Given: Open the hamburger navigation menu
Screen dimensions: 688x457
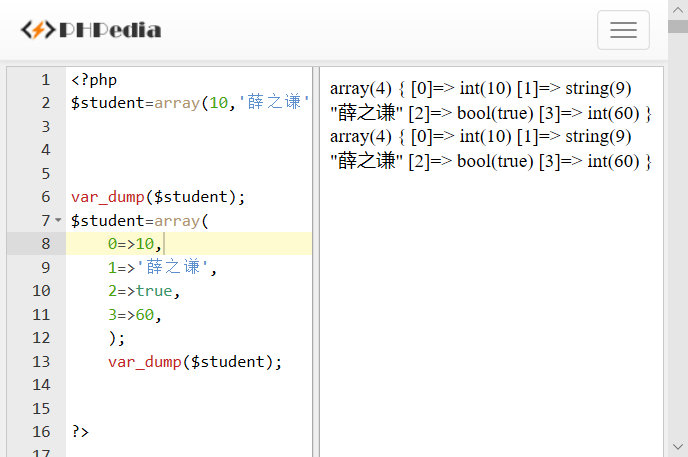Looking at the screenshot, I should point(623,30).
